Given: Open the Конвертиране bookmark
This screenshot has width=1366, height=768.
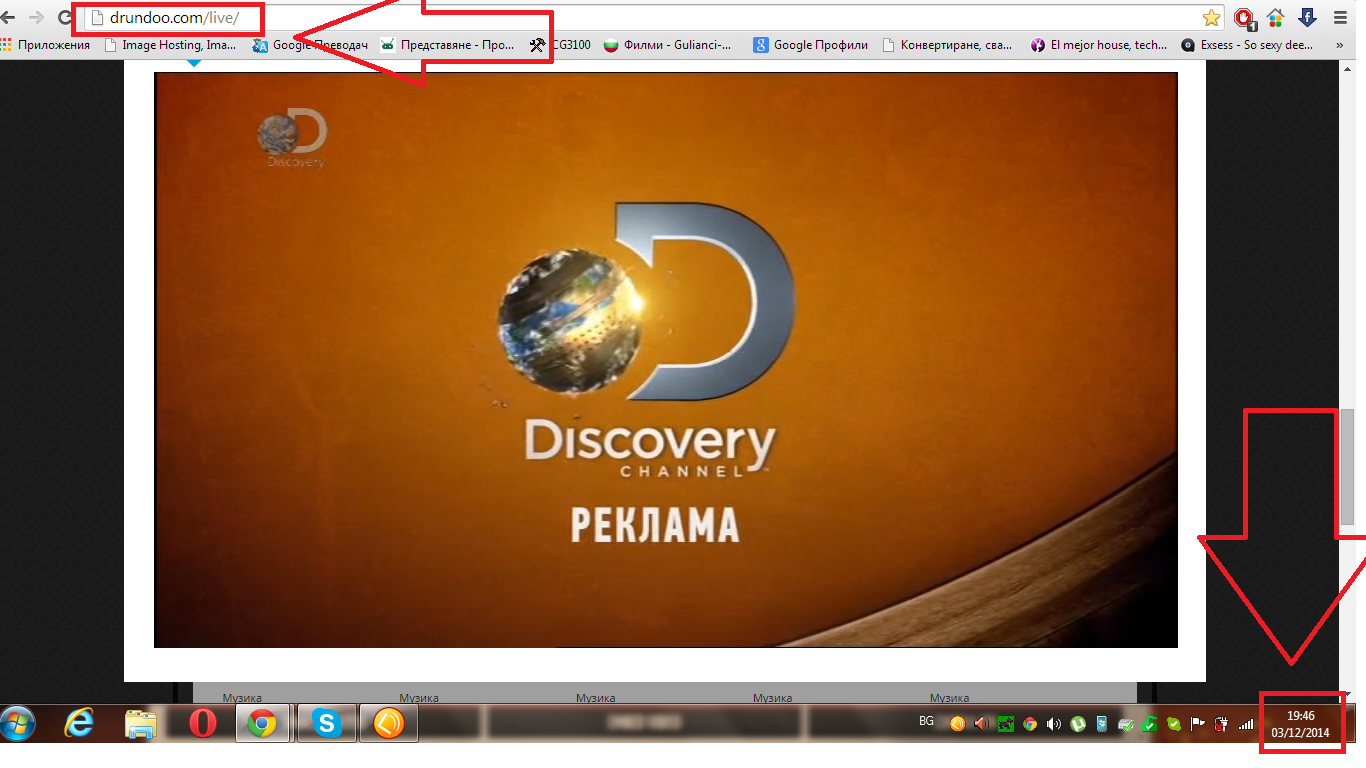Looking at the screenshot, I should [x=948, y=45].
